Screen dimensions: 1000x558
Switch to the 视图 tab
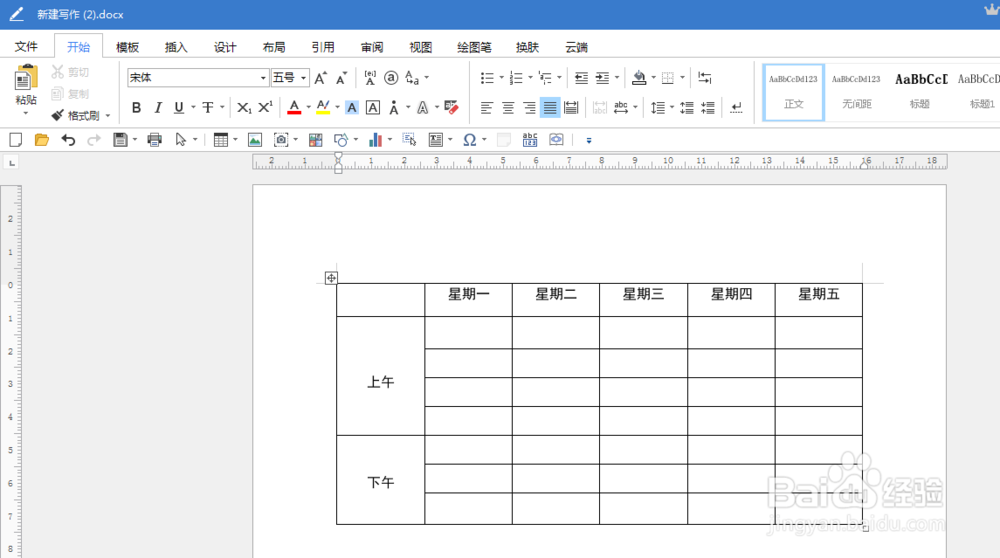(421, 47)
